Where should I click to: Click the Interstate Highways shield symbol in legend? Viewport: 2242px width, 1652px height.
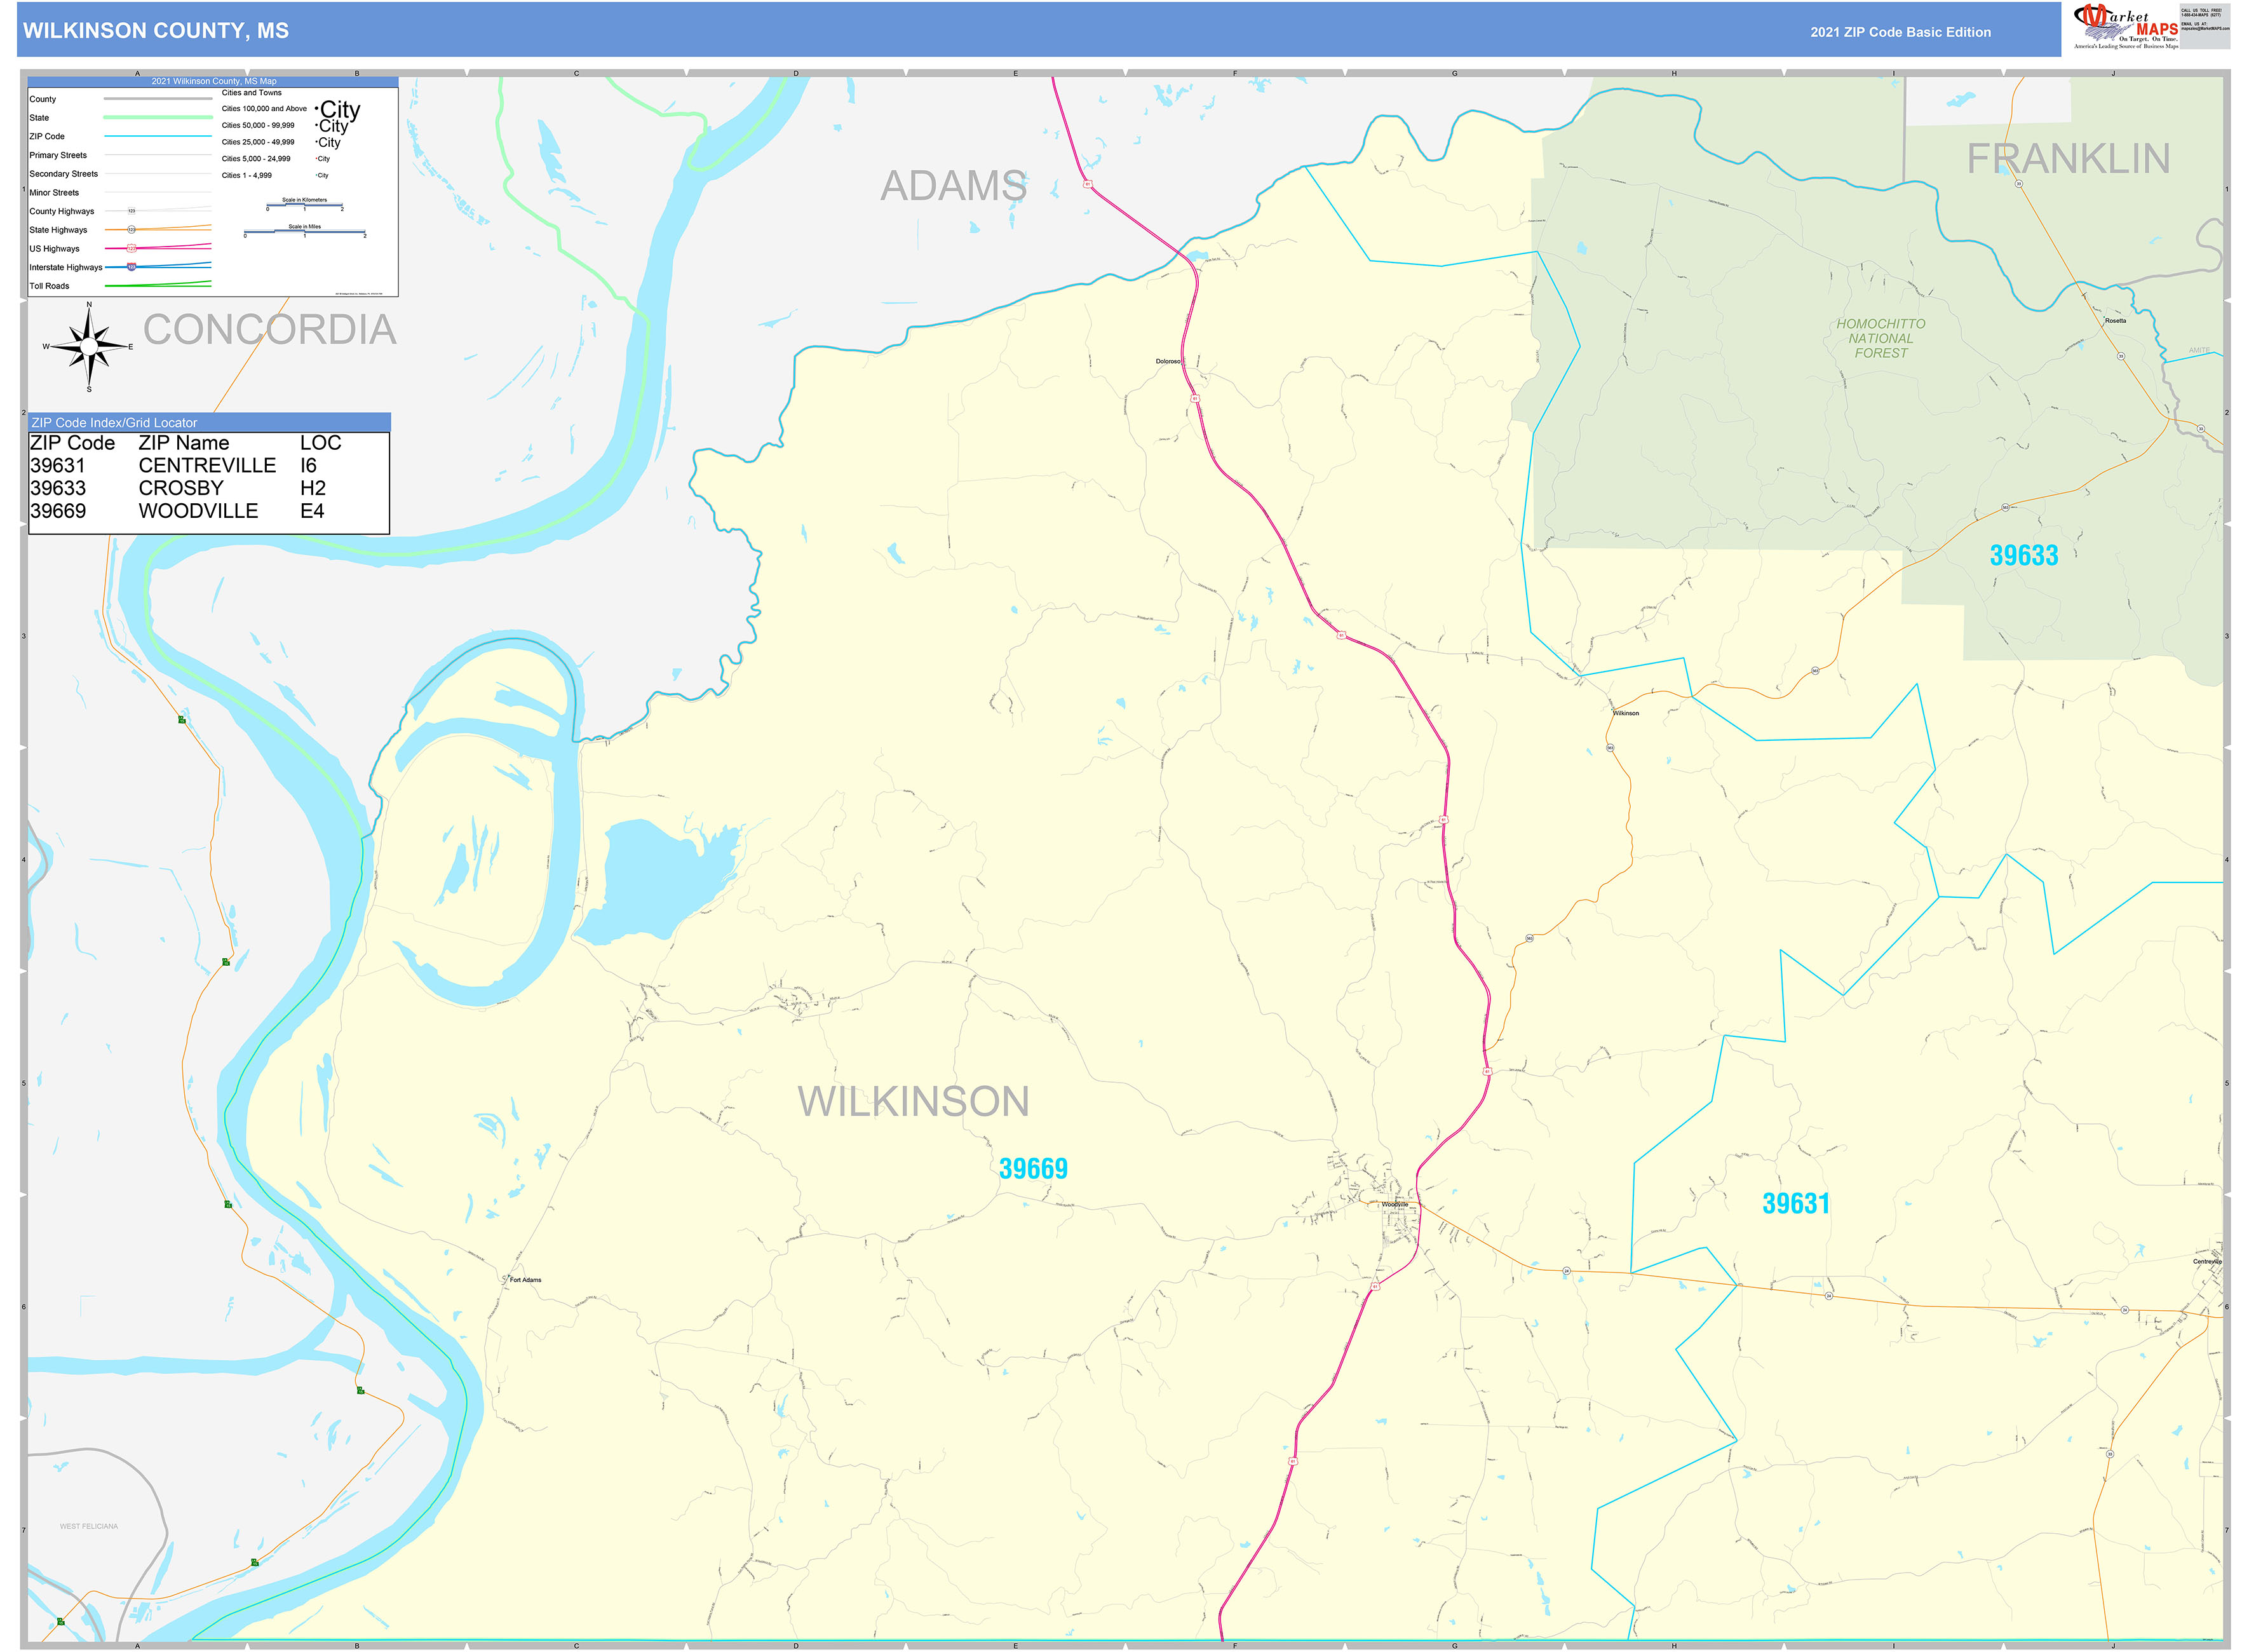point(132,267)
